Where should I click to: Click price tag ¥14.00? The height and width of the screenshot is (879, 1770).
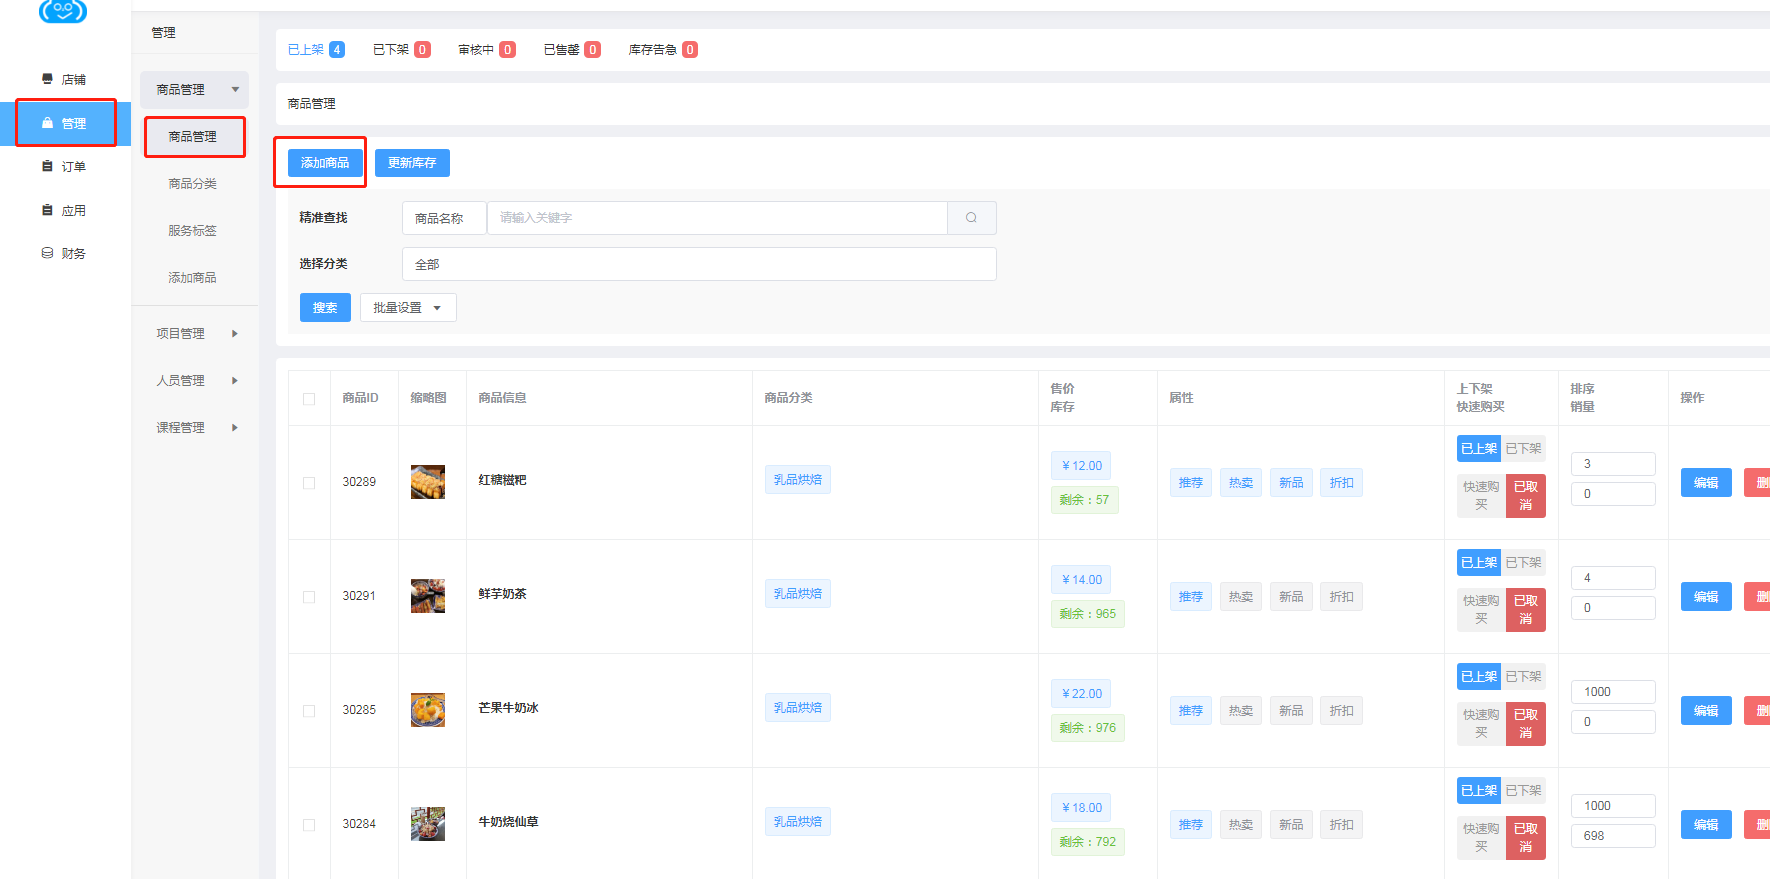coord(1082,580)
